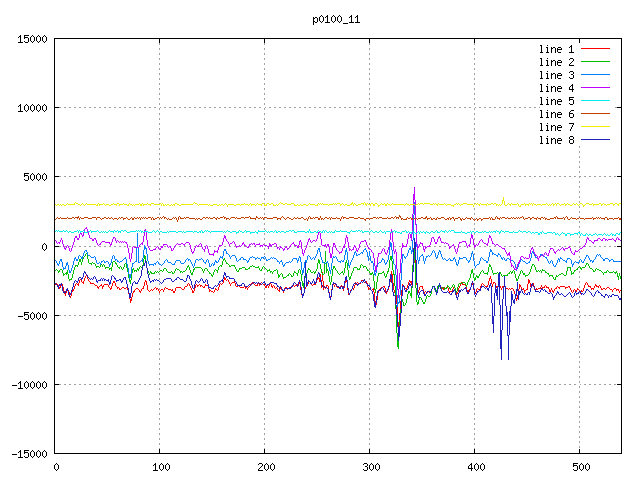Click the -15000 y-axis tick label
Image resolution: width=640 pixels, height=480 pixels.
click(x=29, y=453)
